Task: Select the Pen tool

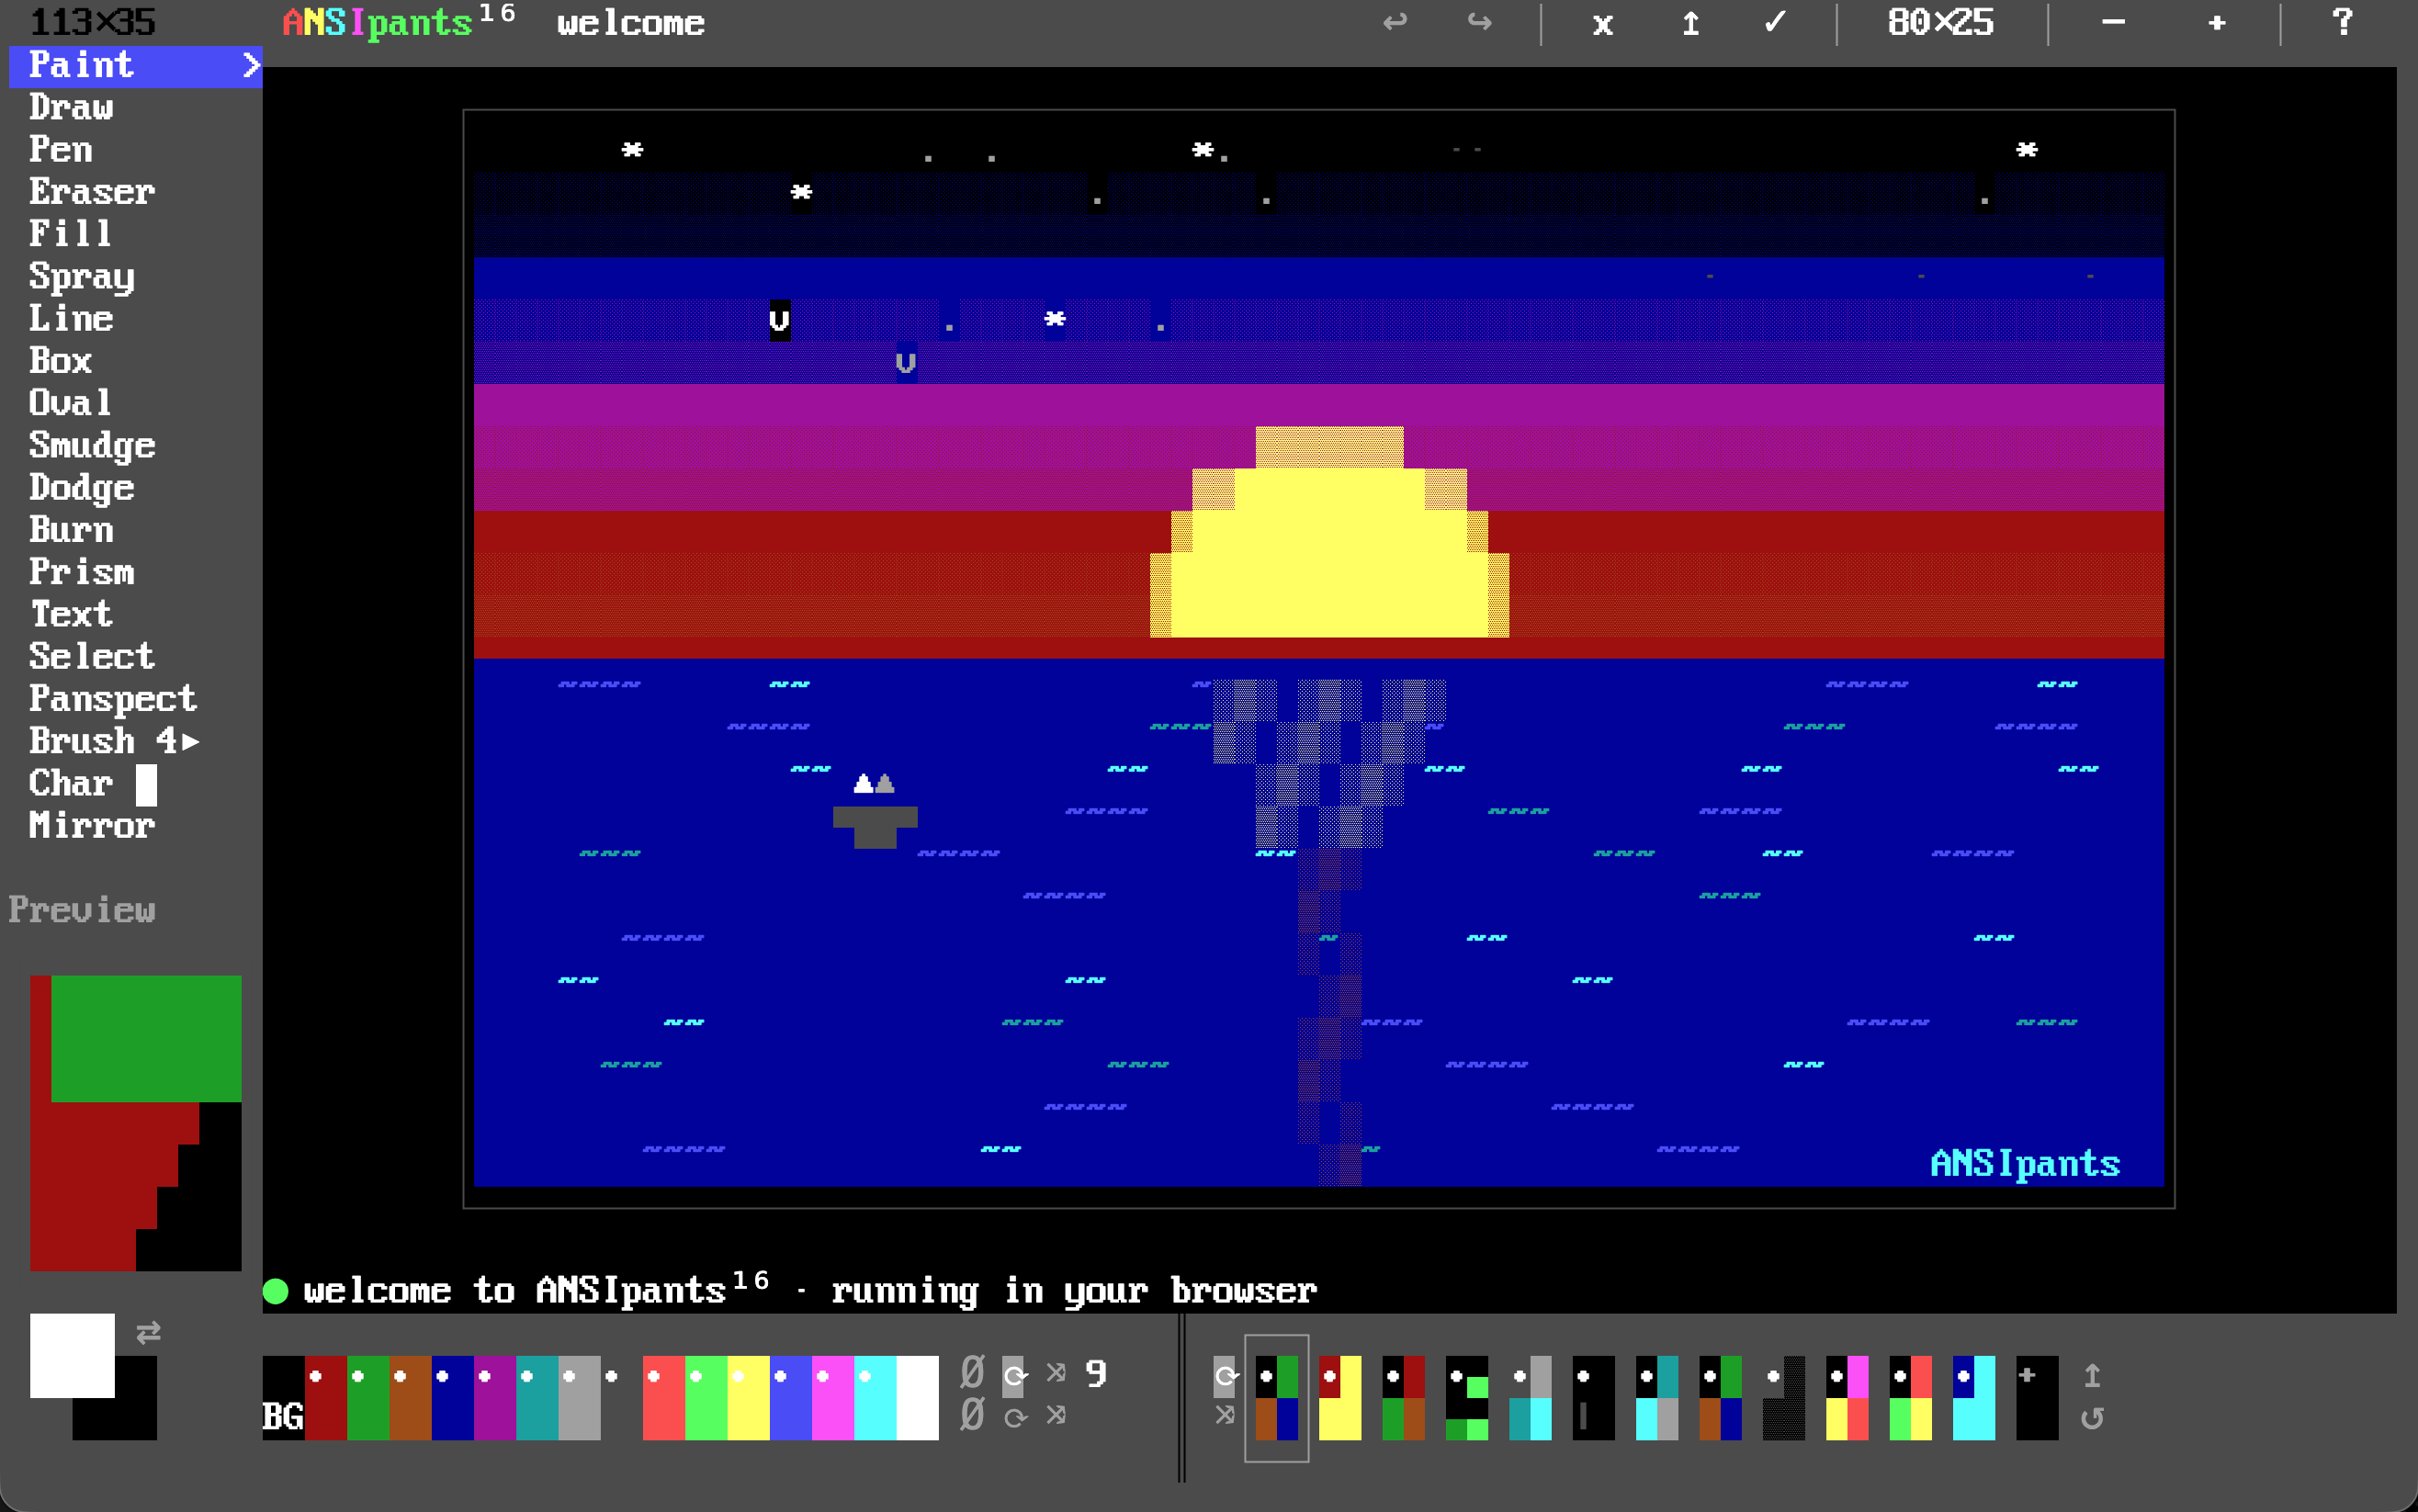Action: pyautogui.click(x=61, y=149)
